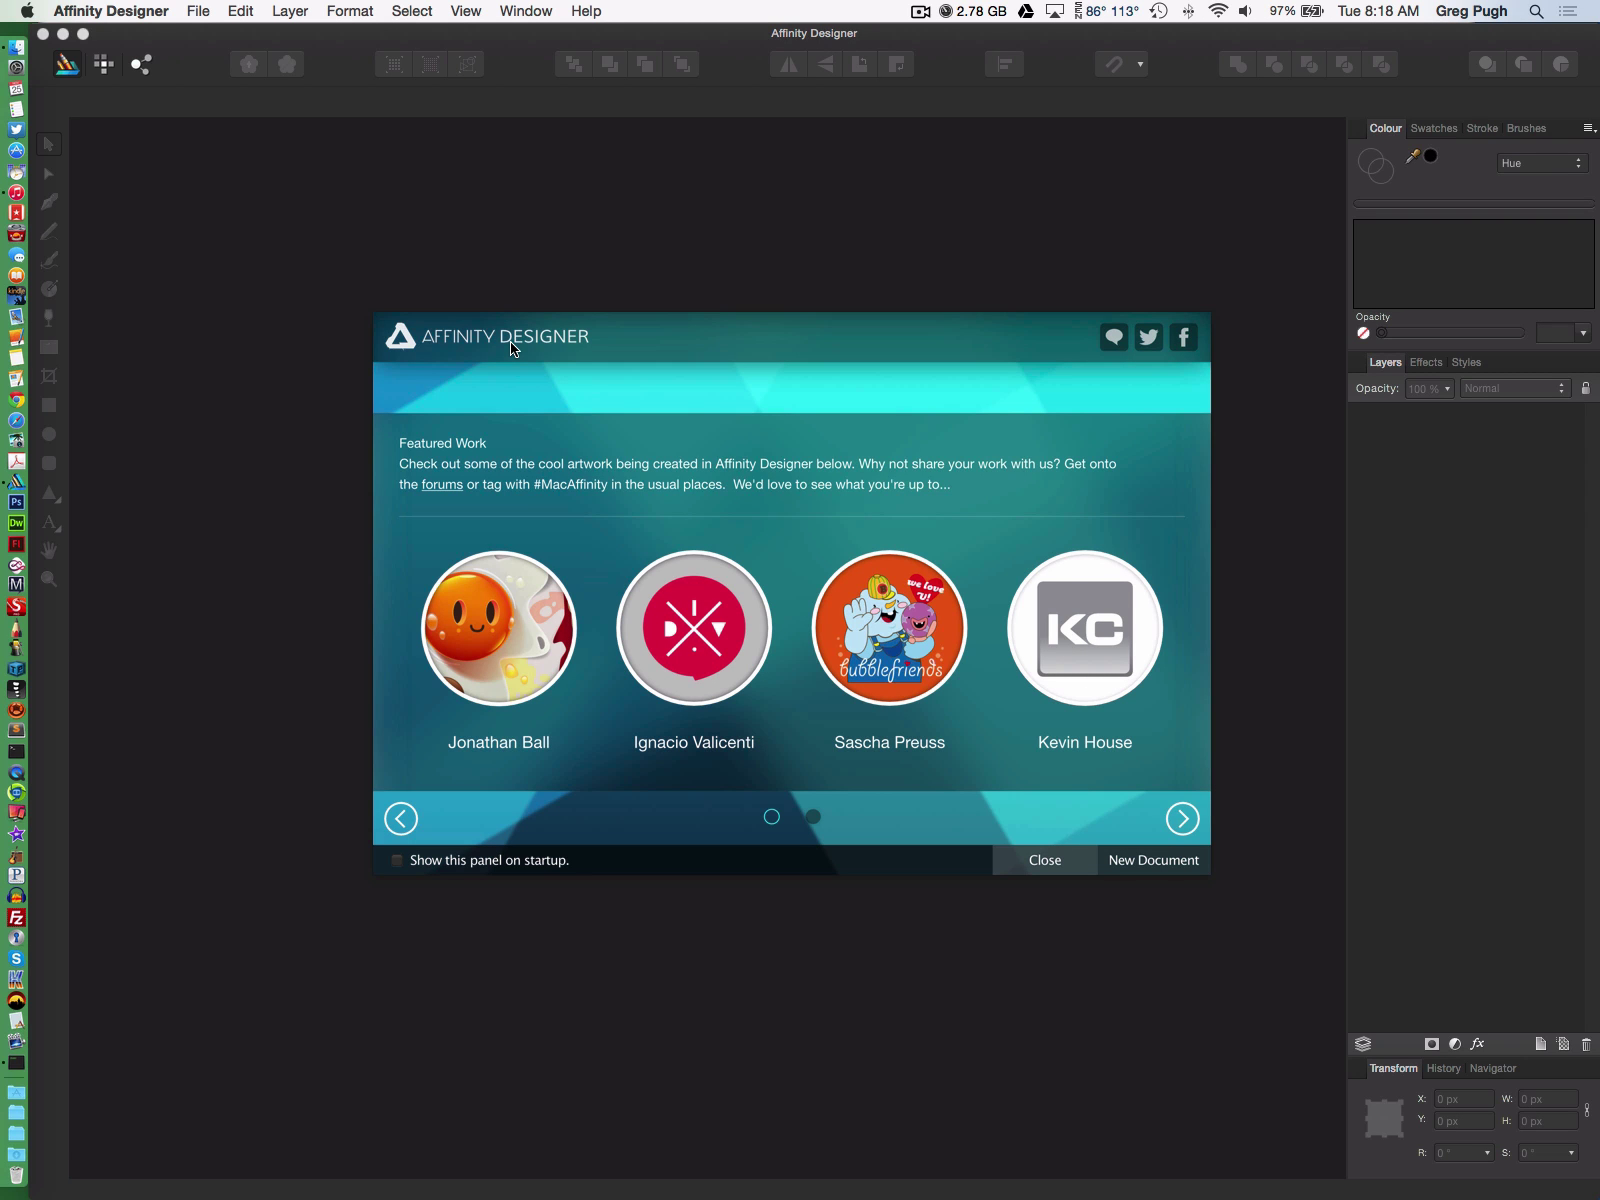Select the hand View tool
This screenshot has width=1600, height=1200.
point(48,550)
